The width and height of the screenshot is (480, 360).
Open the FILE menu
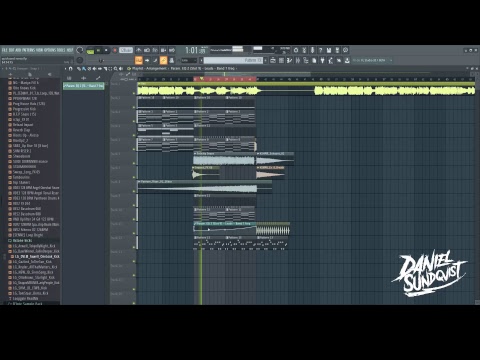coord(5,50)
